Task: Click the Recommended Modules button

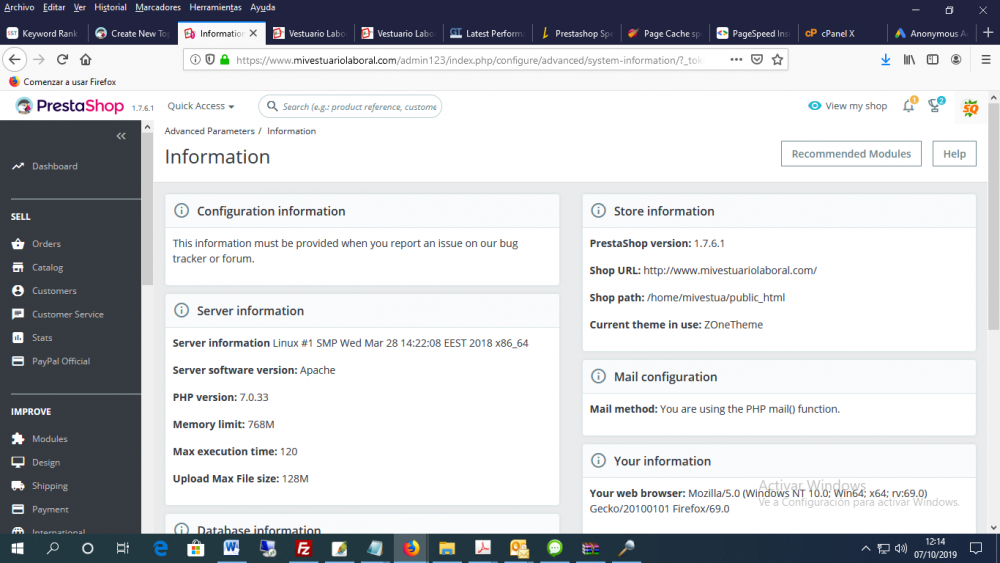Action: (851, 154)
